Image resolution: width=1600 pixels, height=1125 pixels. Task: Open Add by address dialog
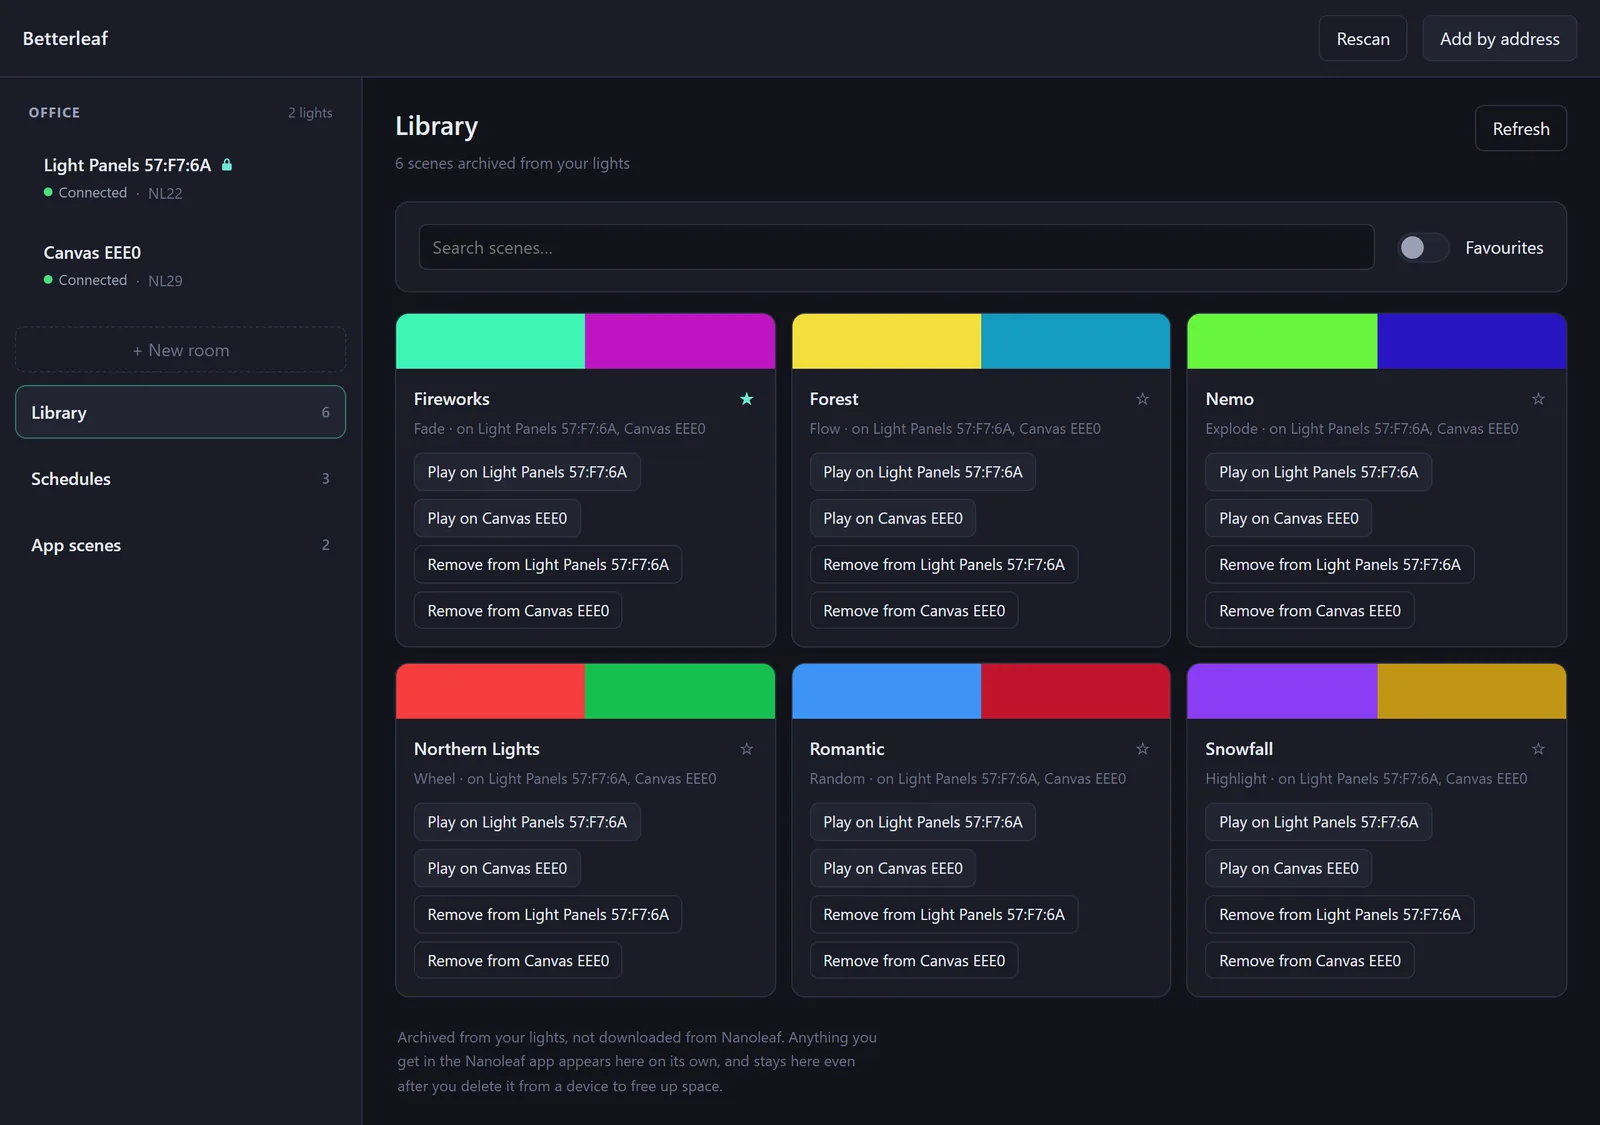[x=1499, y=38]
